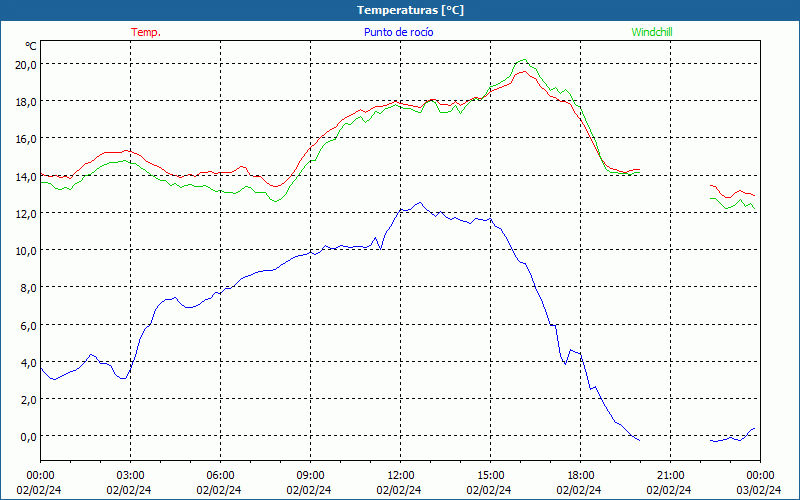
Task: Click the '18:00' time axis label
Action: coord(581,476)
